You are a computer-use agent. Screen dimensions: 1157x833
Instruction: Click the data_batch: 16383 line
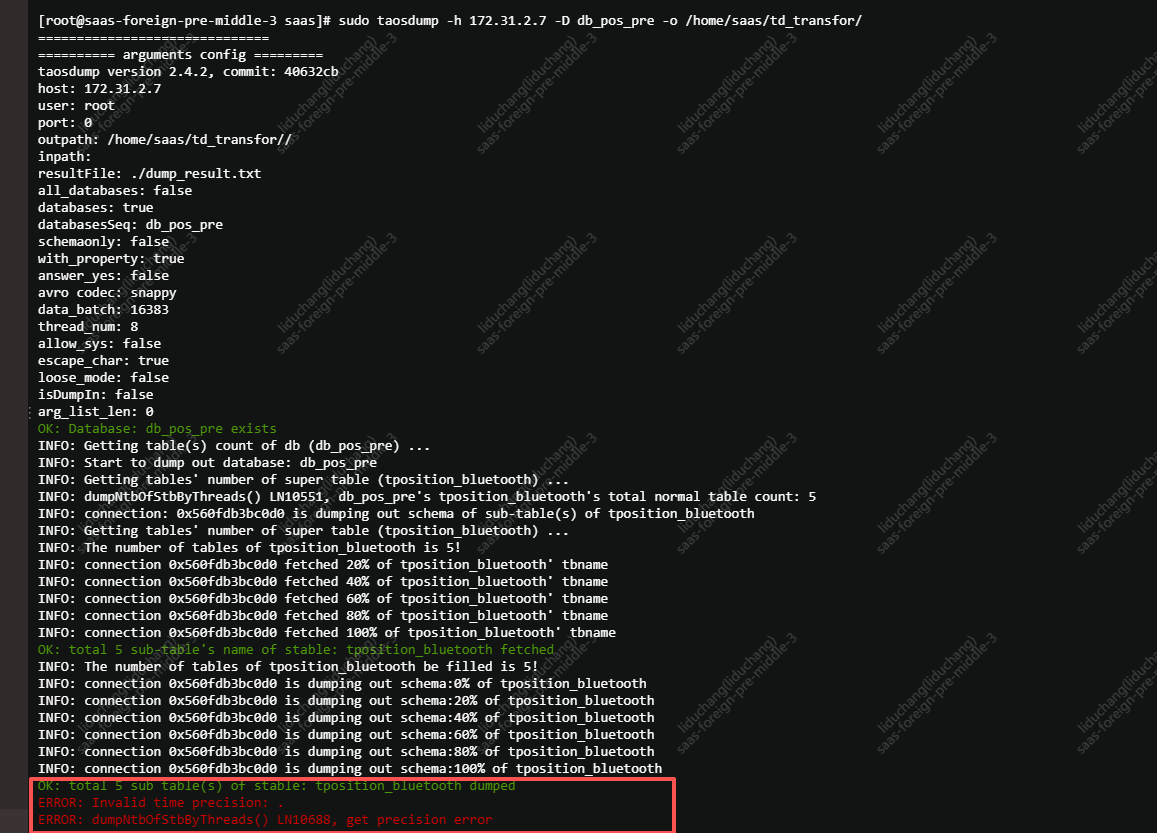(103, 309)
